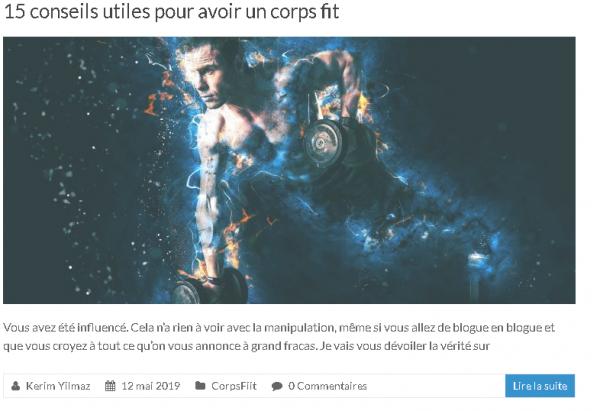600x411 pixels.
Task: Click the man's face in the image
Action: (x=210, y=78)
